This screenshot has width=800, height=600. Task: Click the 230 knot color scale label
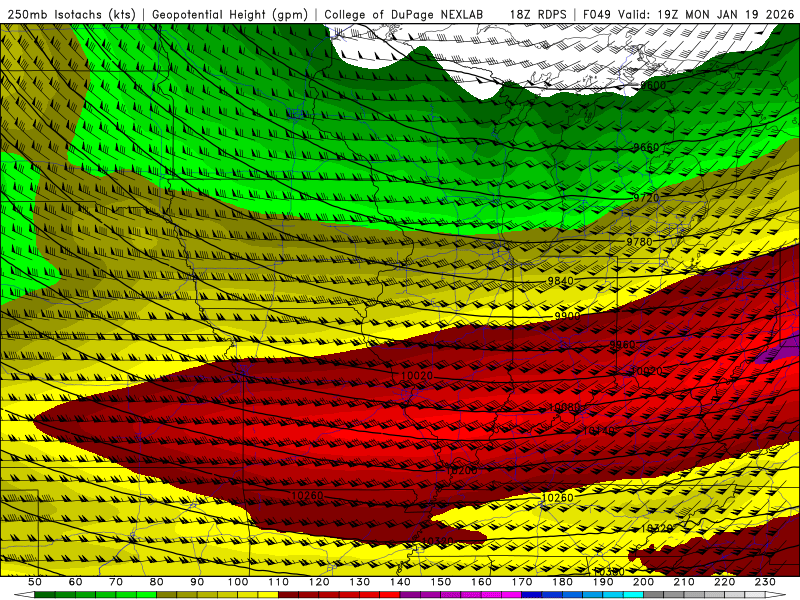(766, 582)
